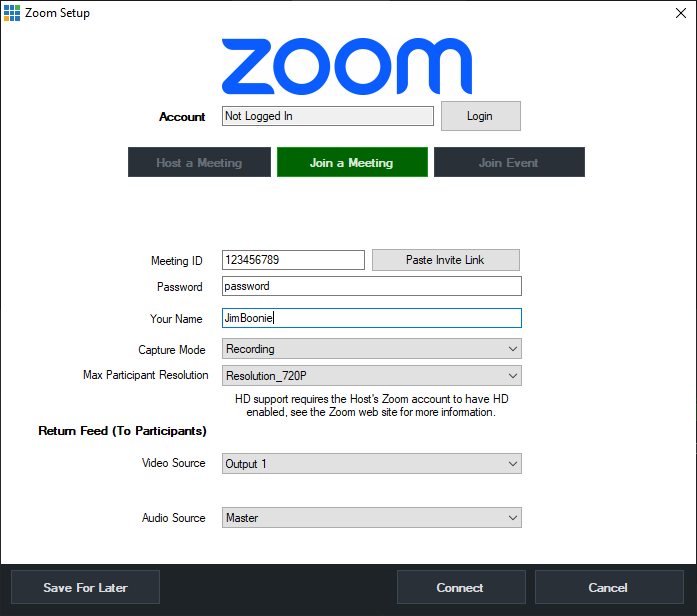Click the Account status field
Viewport: 697px width, 616px height.
click(x=327, y=116)
